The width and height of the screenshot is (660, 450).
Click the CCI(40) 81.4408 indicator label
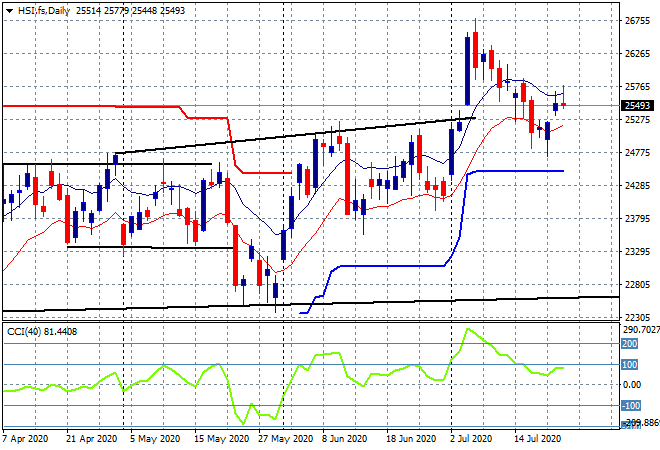pos(42,332)
